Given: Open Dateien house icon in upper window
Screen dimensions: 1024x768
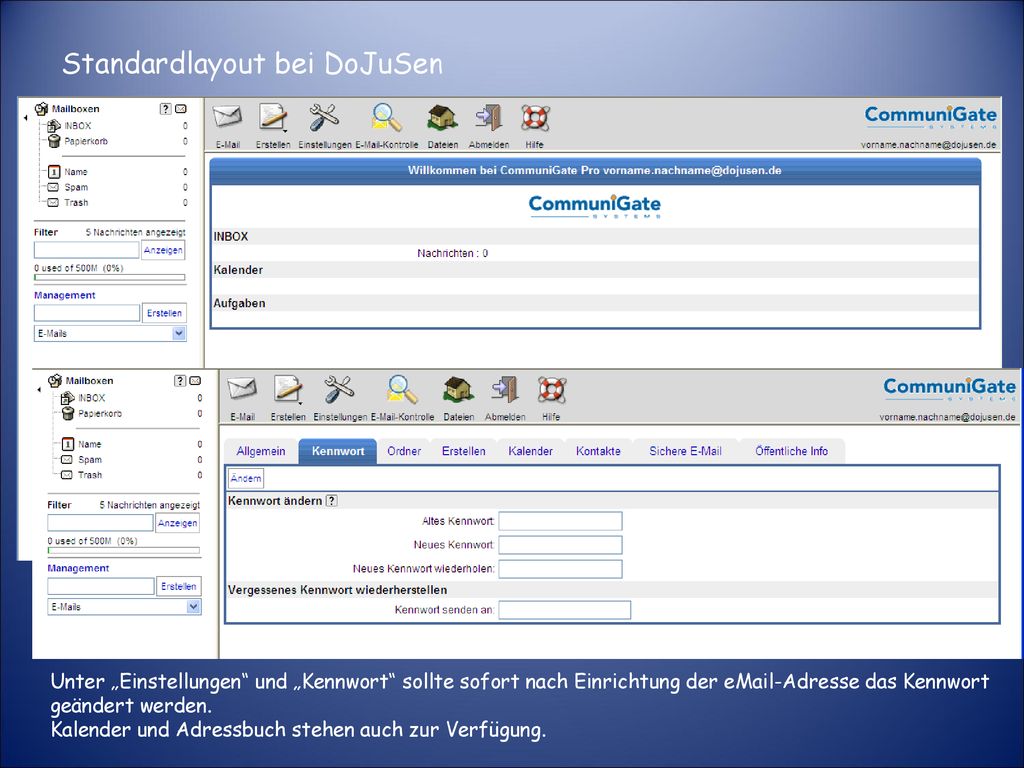Looking at the screenshot, I should pos(442,118).
